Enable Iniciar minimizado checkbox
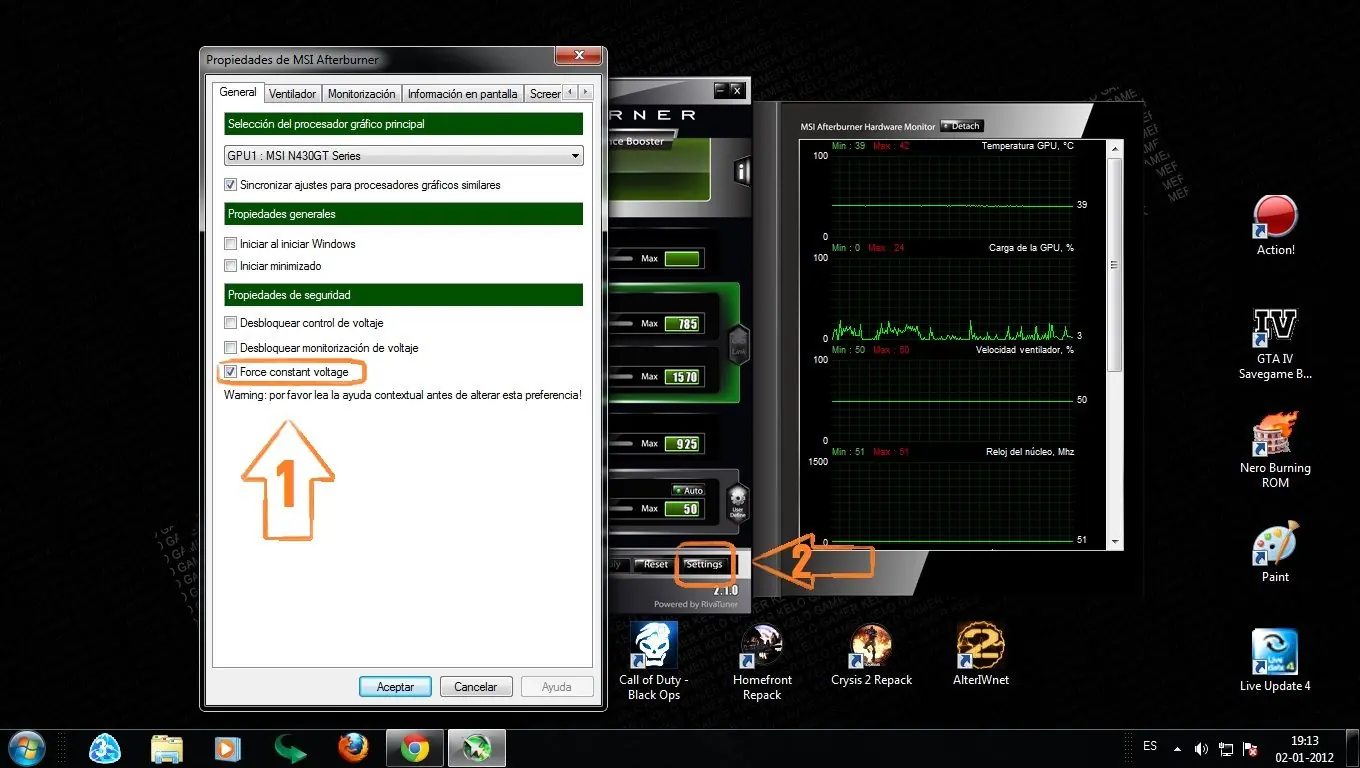The width and height of the screenshot is (1360, 768). [x=231, y=266]
